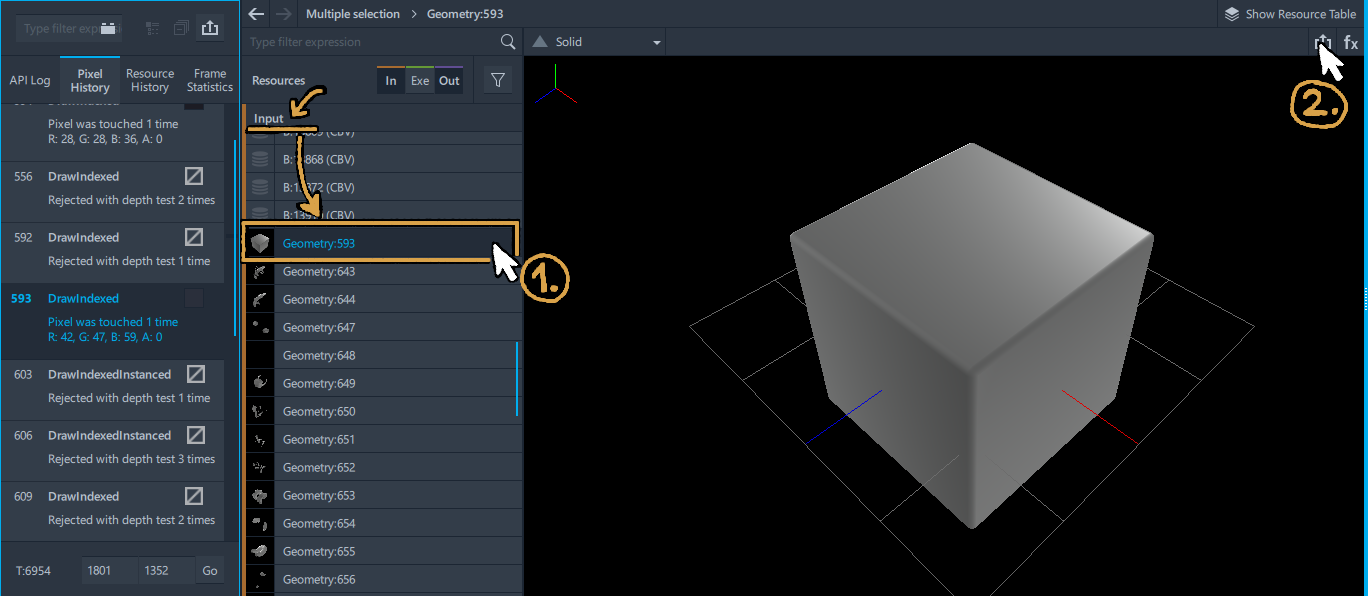This screenshot has width=1368, height=596.
Task: Switch to the Resource History tab
Action: click(x=150, y=80)
